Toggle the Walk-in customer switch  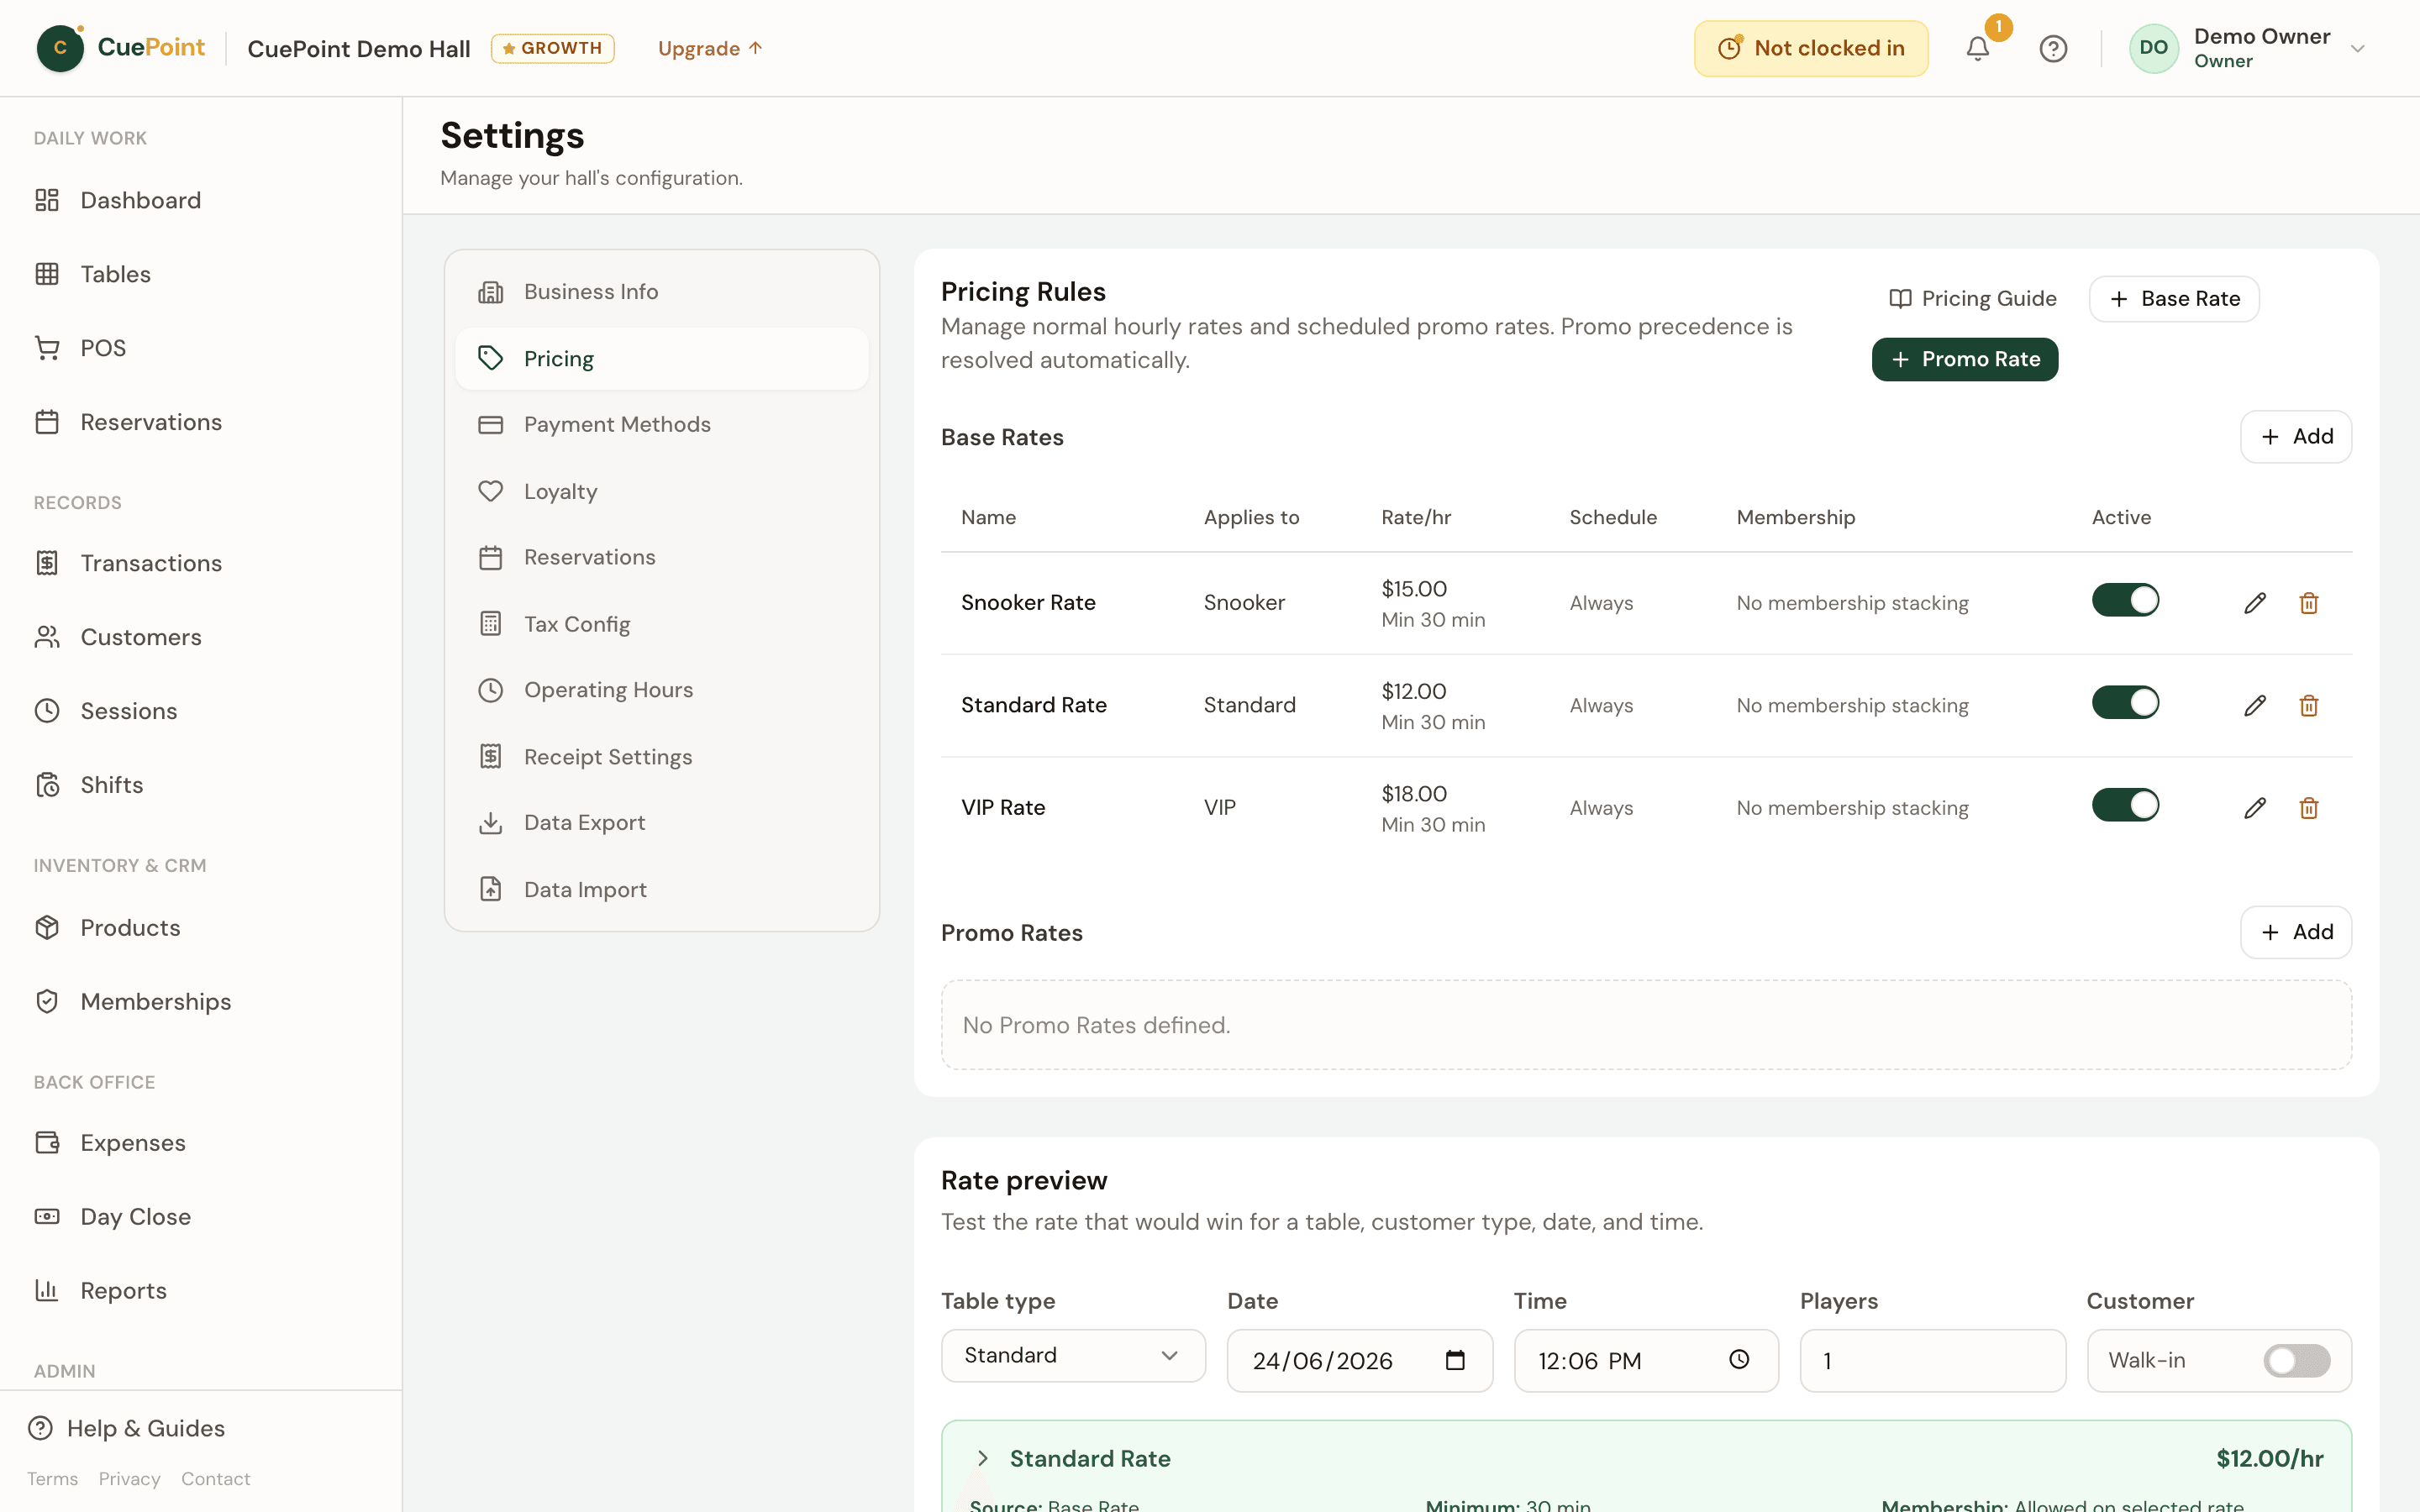click(x=2297, y=1360)
